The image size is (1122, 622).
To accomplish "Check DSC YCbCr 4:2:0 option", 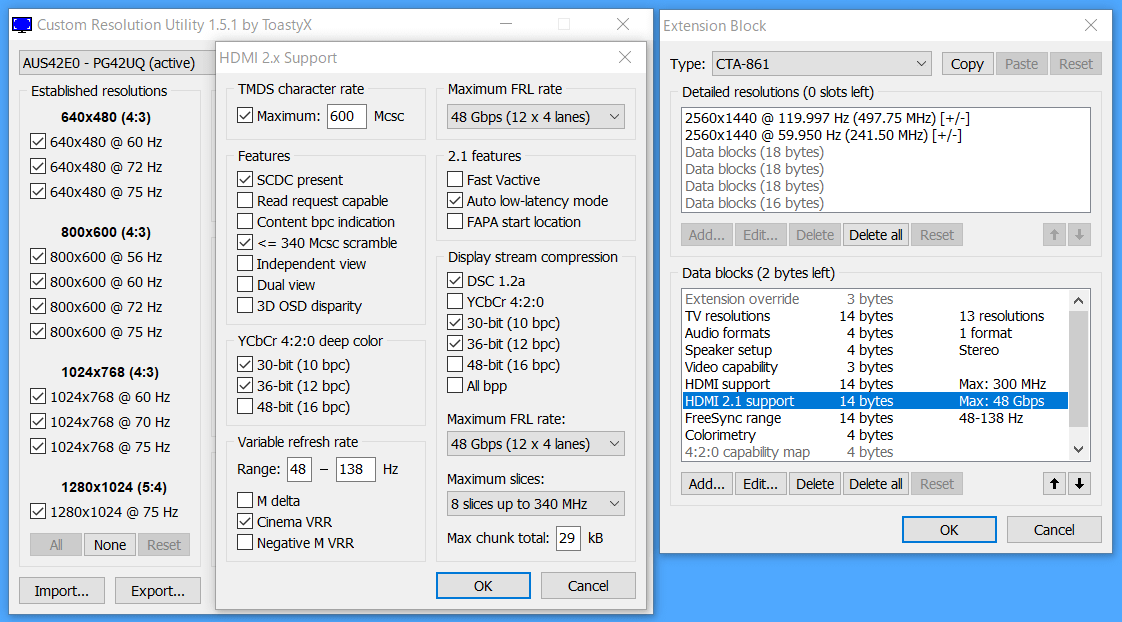I will tap(454, 301).
